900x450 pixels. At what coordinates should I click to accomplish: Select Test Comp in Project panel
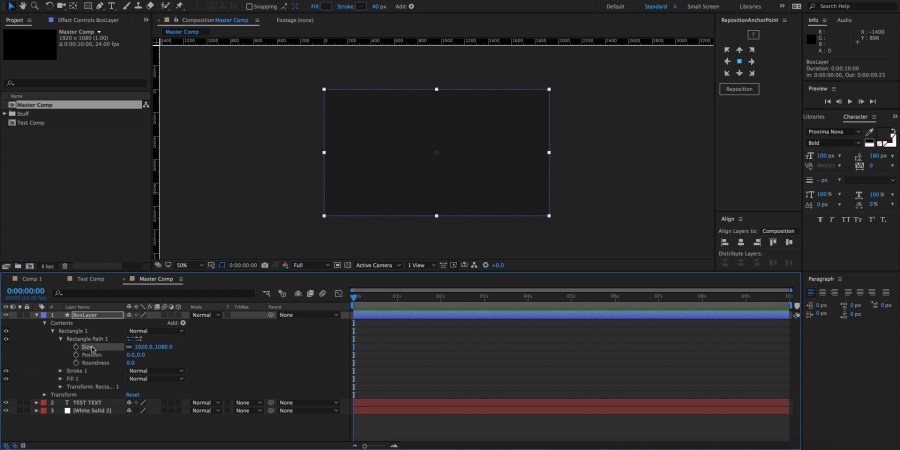(30, 123)
